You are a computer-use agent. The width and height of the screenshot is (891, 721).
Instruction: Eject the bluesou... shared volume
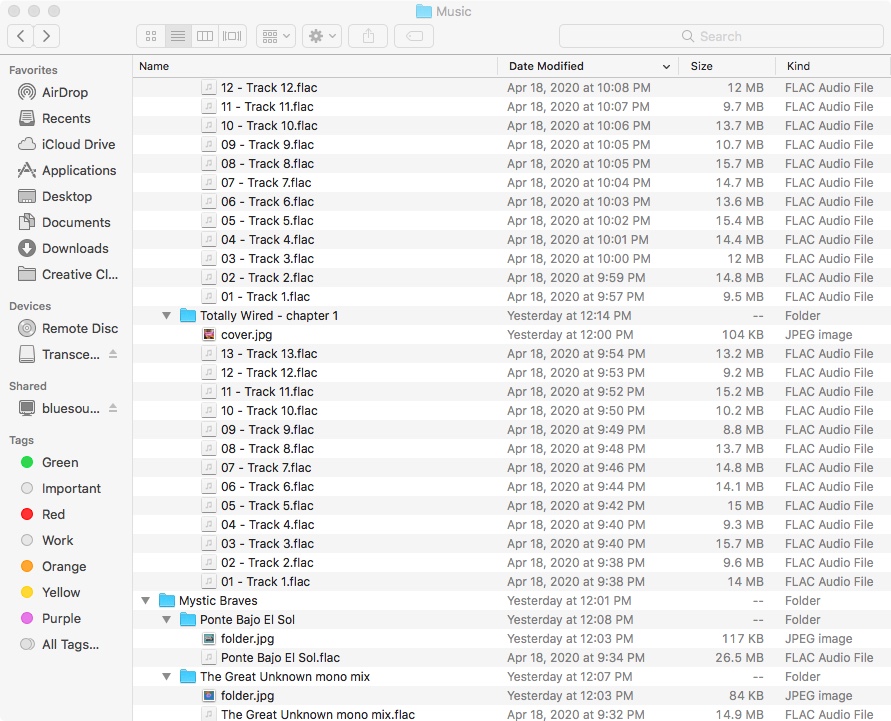[113, 409]
